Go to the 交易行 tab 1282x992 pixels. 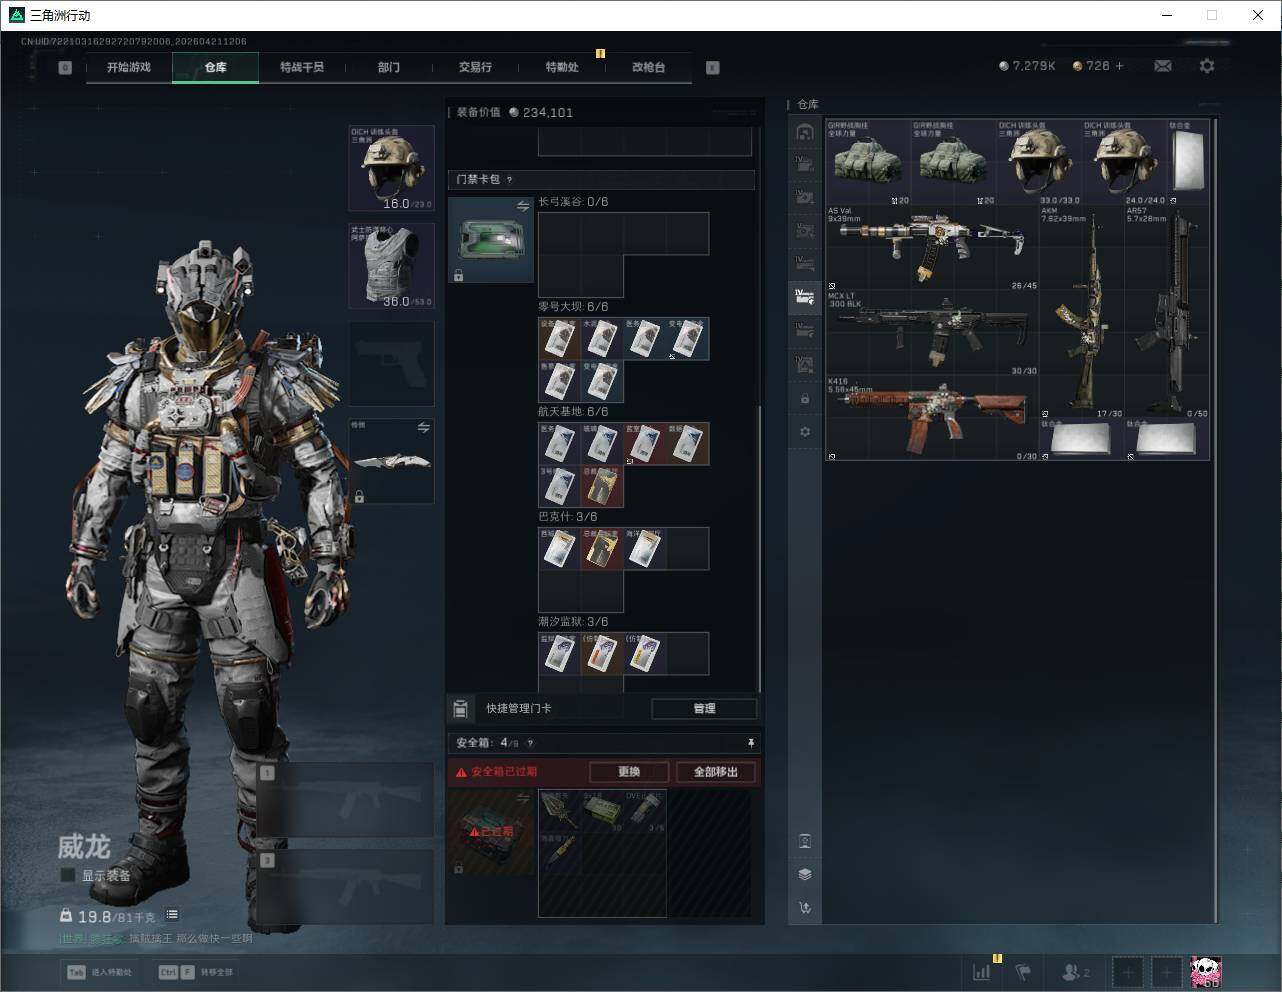coord(475,67)
